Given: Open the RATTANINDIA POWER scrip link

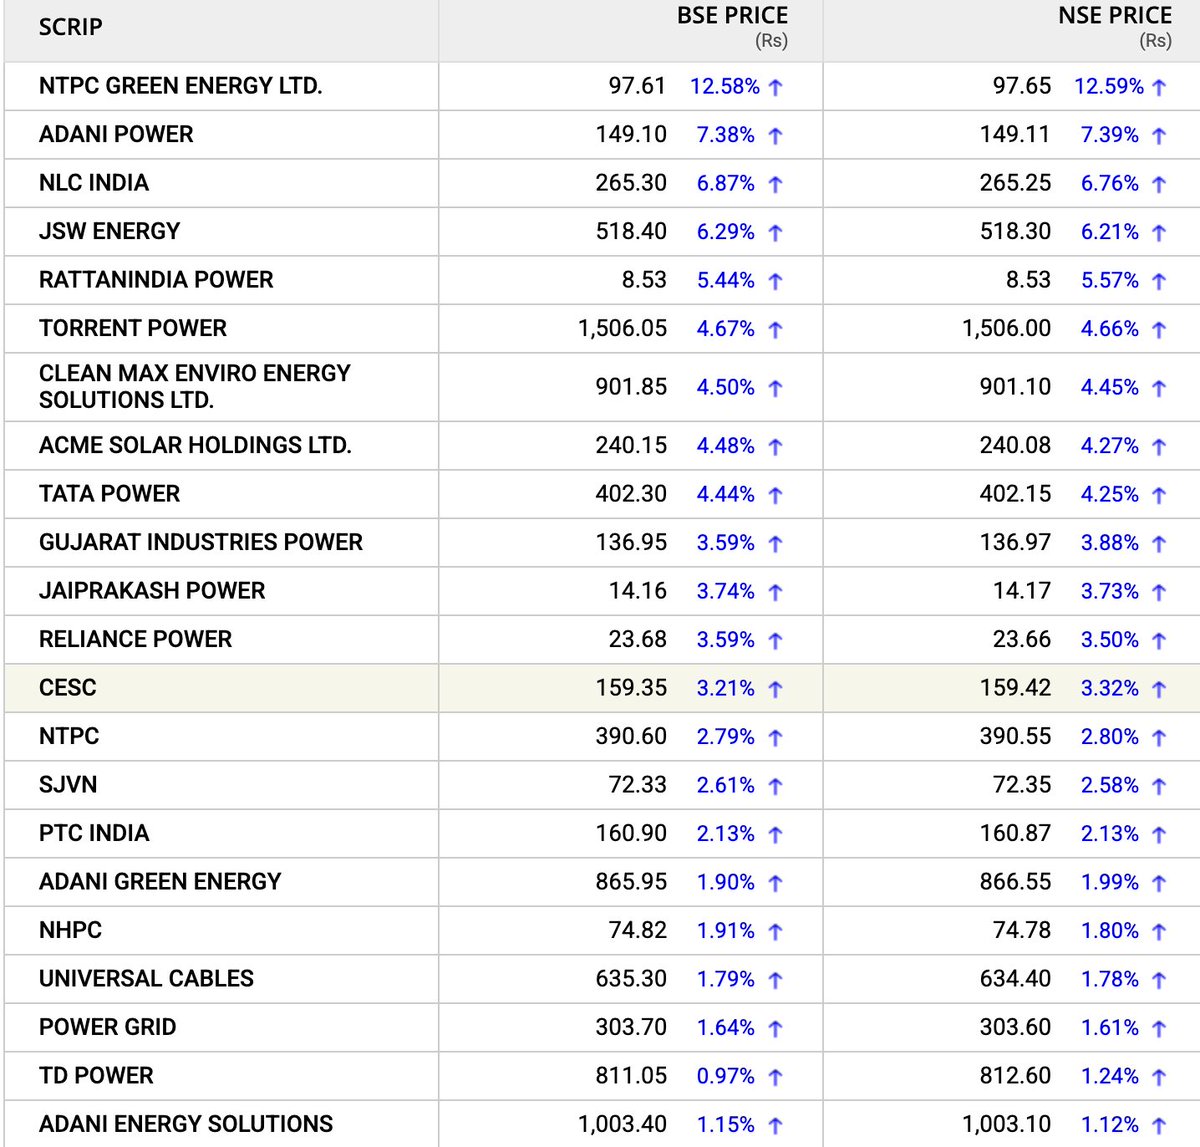Looking at the screenshot, I should pyautogui.click(x=156, y=280).
